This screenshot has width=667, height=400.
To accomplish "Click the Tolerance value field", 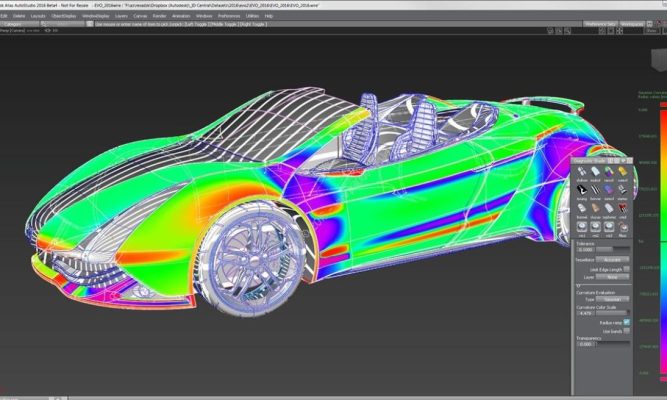I will tap(583, 249).
